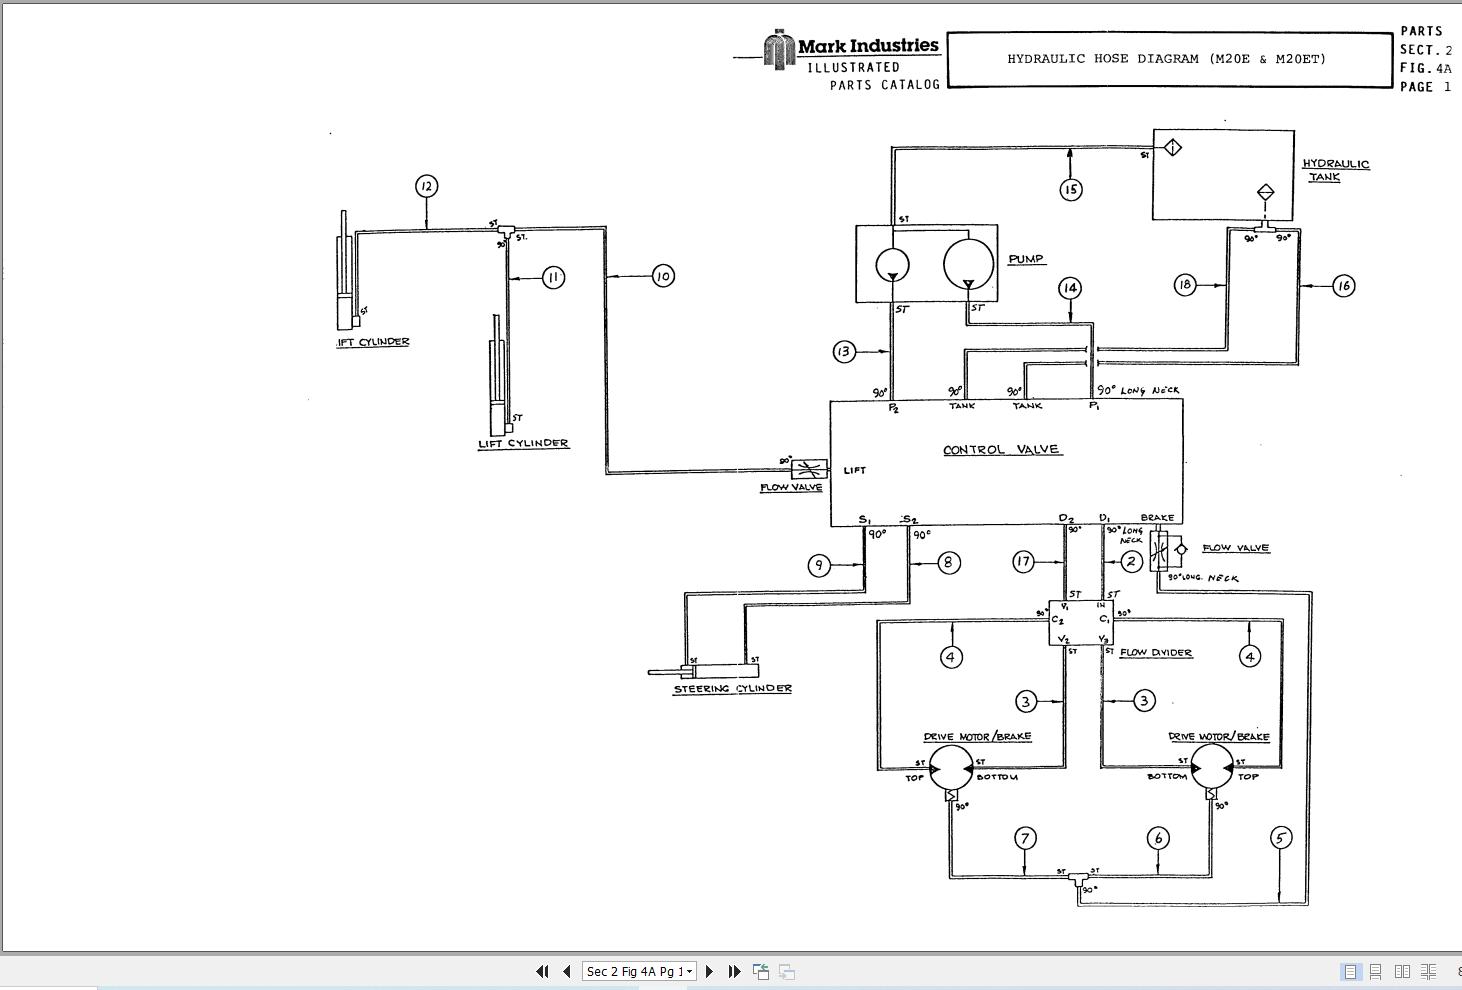Go to the next page
Screen dimensions: 1462x990
(x=710, y=971)
